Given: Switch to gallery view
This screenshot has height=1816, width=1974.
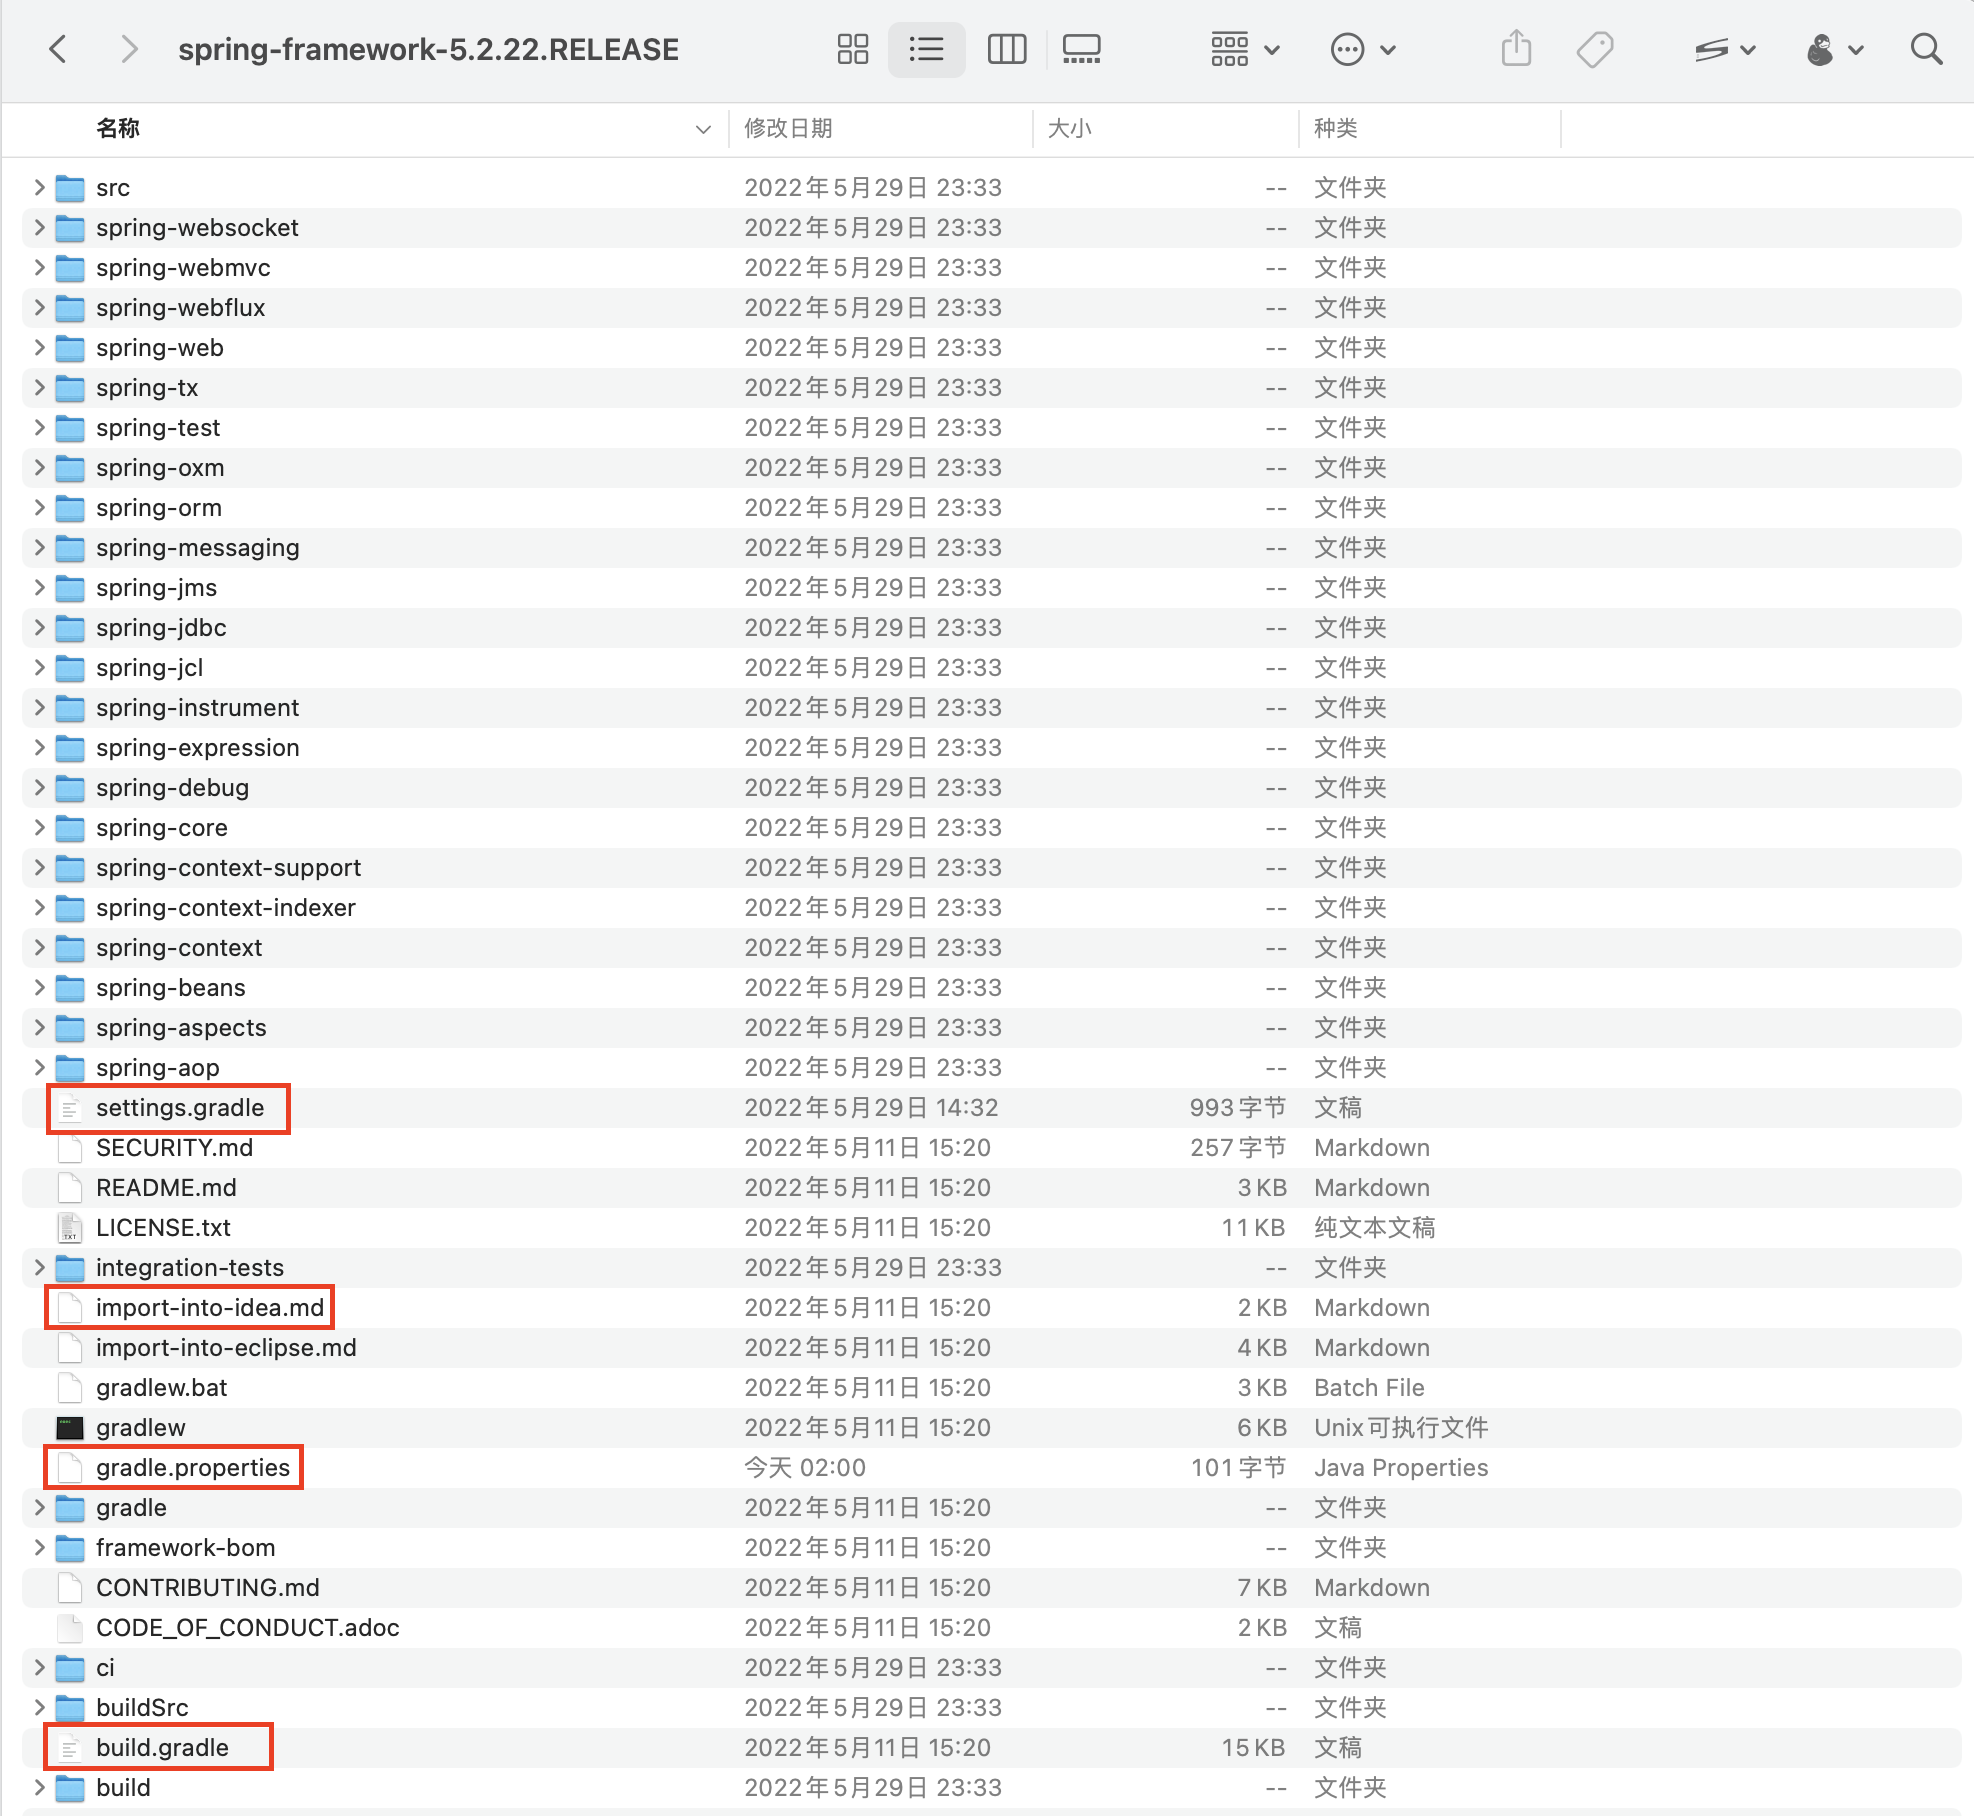Looking at the screenshot, I should pyautogui.click(x=1081, y=49).
